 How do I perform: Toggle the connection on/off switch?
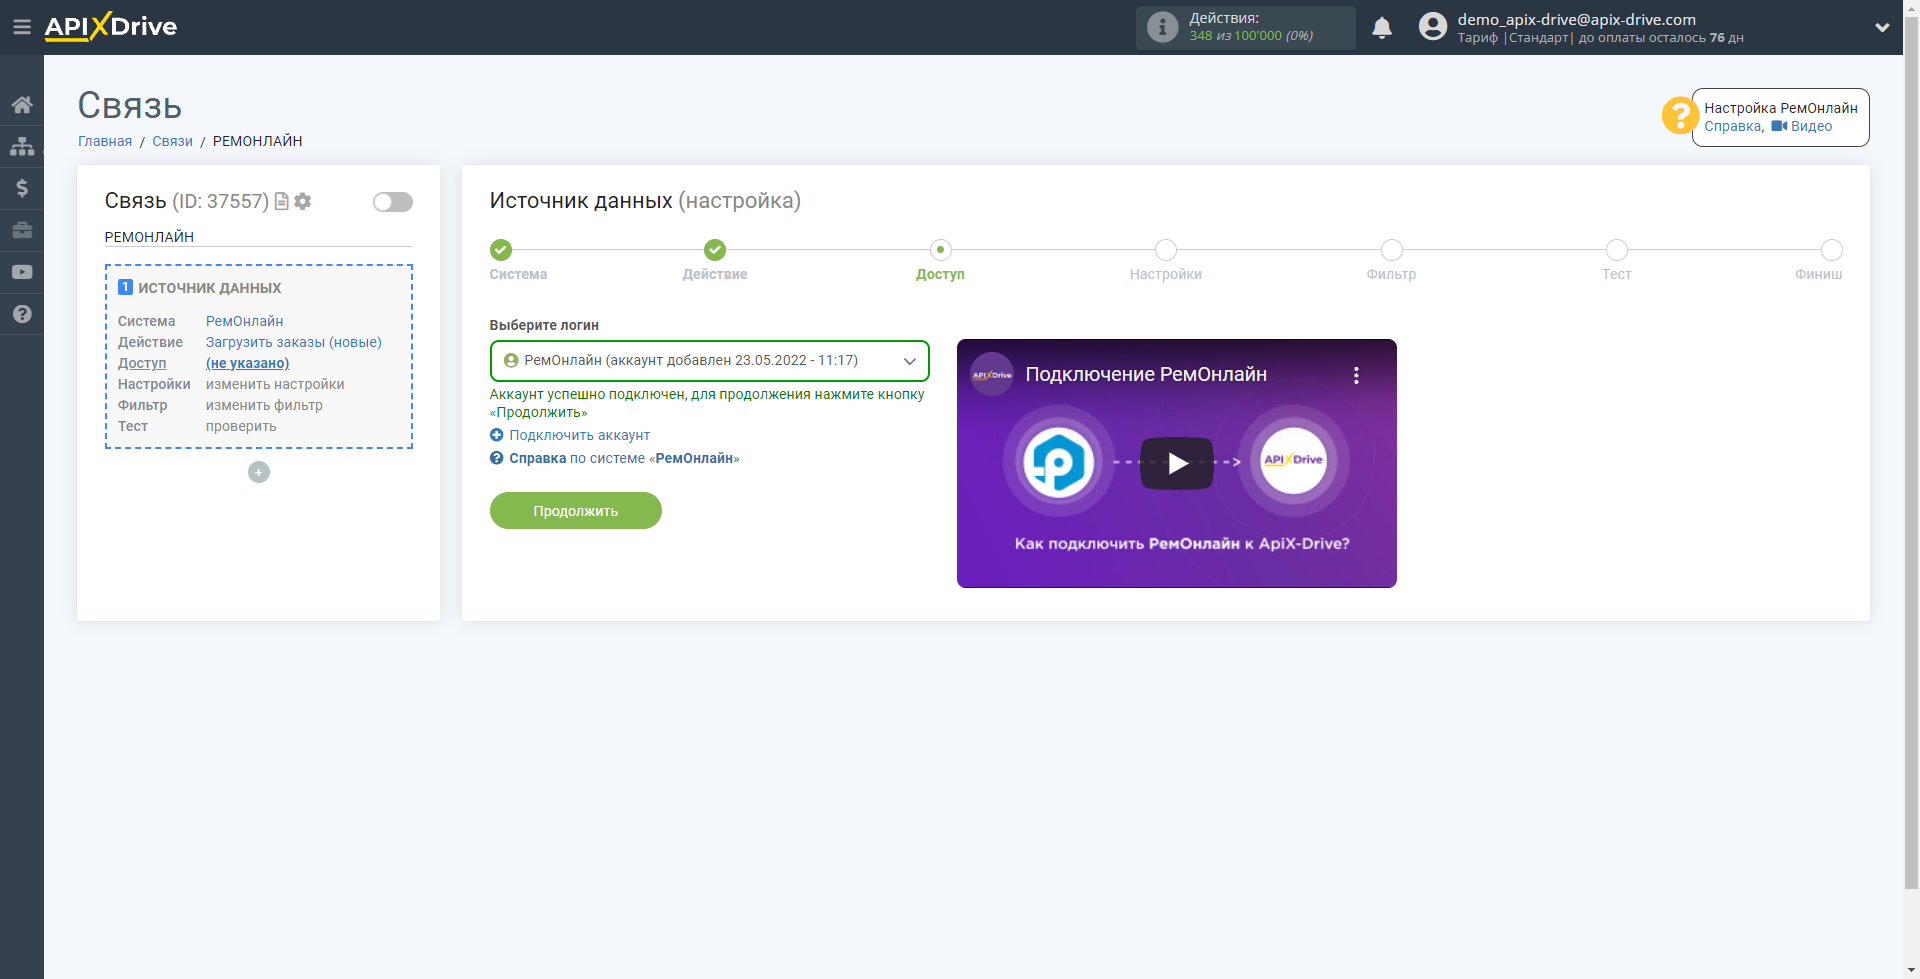click(393, 202)
